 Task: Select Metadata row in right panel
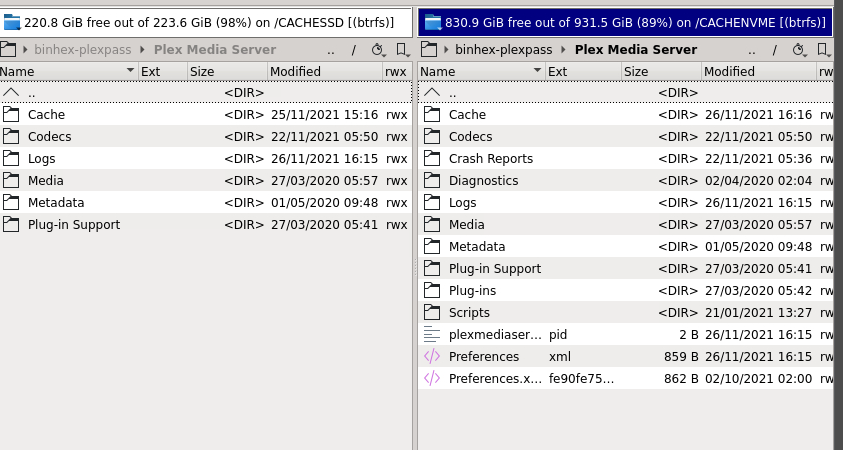tap(626, 246)
